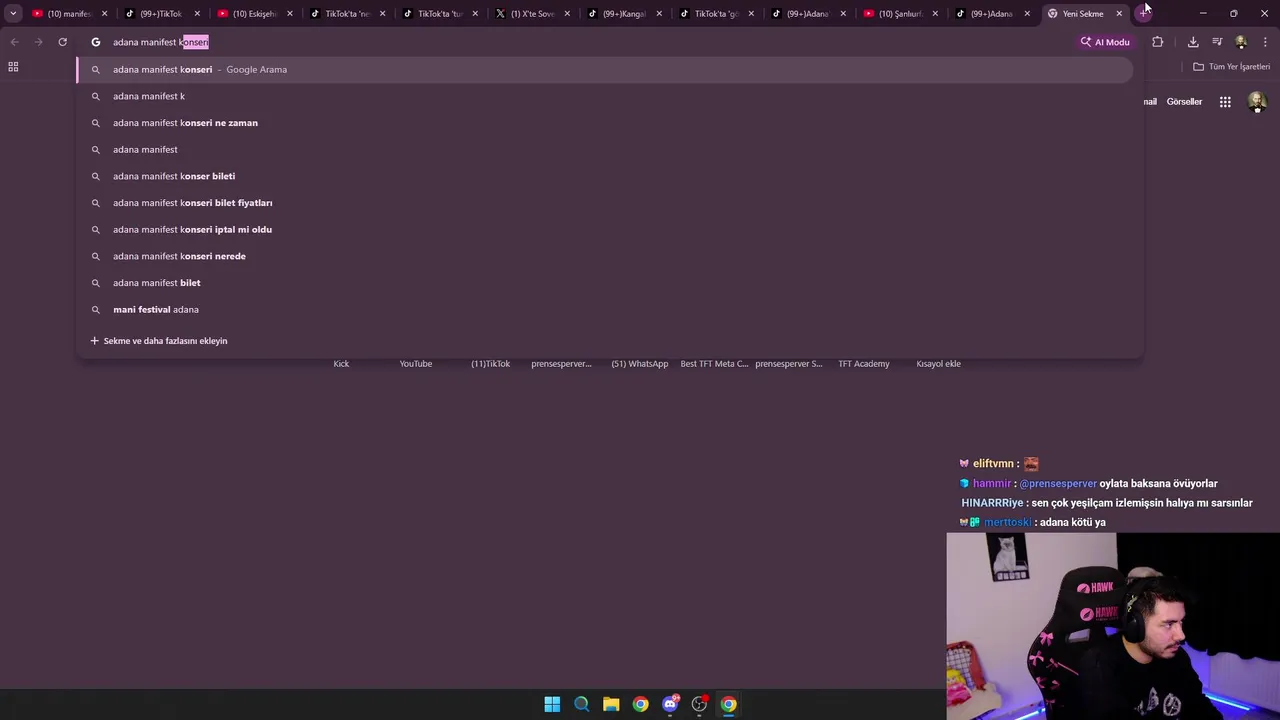Open the Extensions puzzle icon
The width and height of the screenshot is (1280, 720).
(1158, 42)
